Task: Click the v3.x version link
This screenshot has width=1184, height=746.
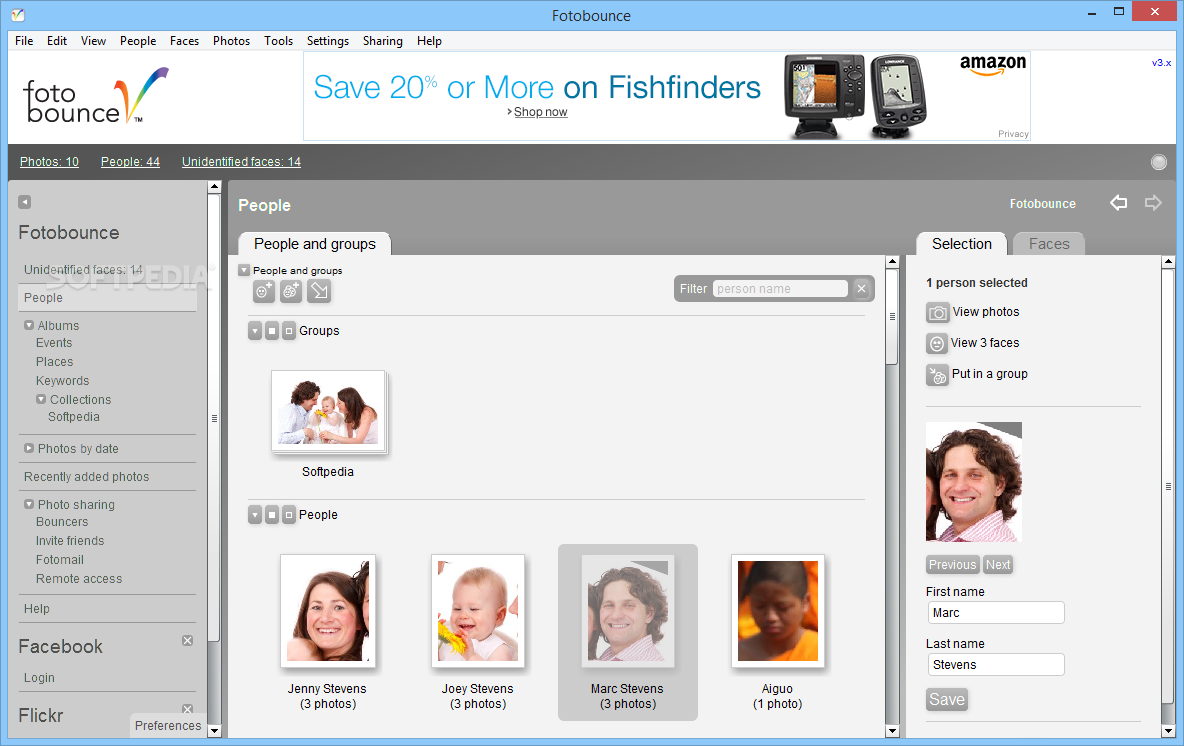Action: [x=1161, y=63]
